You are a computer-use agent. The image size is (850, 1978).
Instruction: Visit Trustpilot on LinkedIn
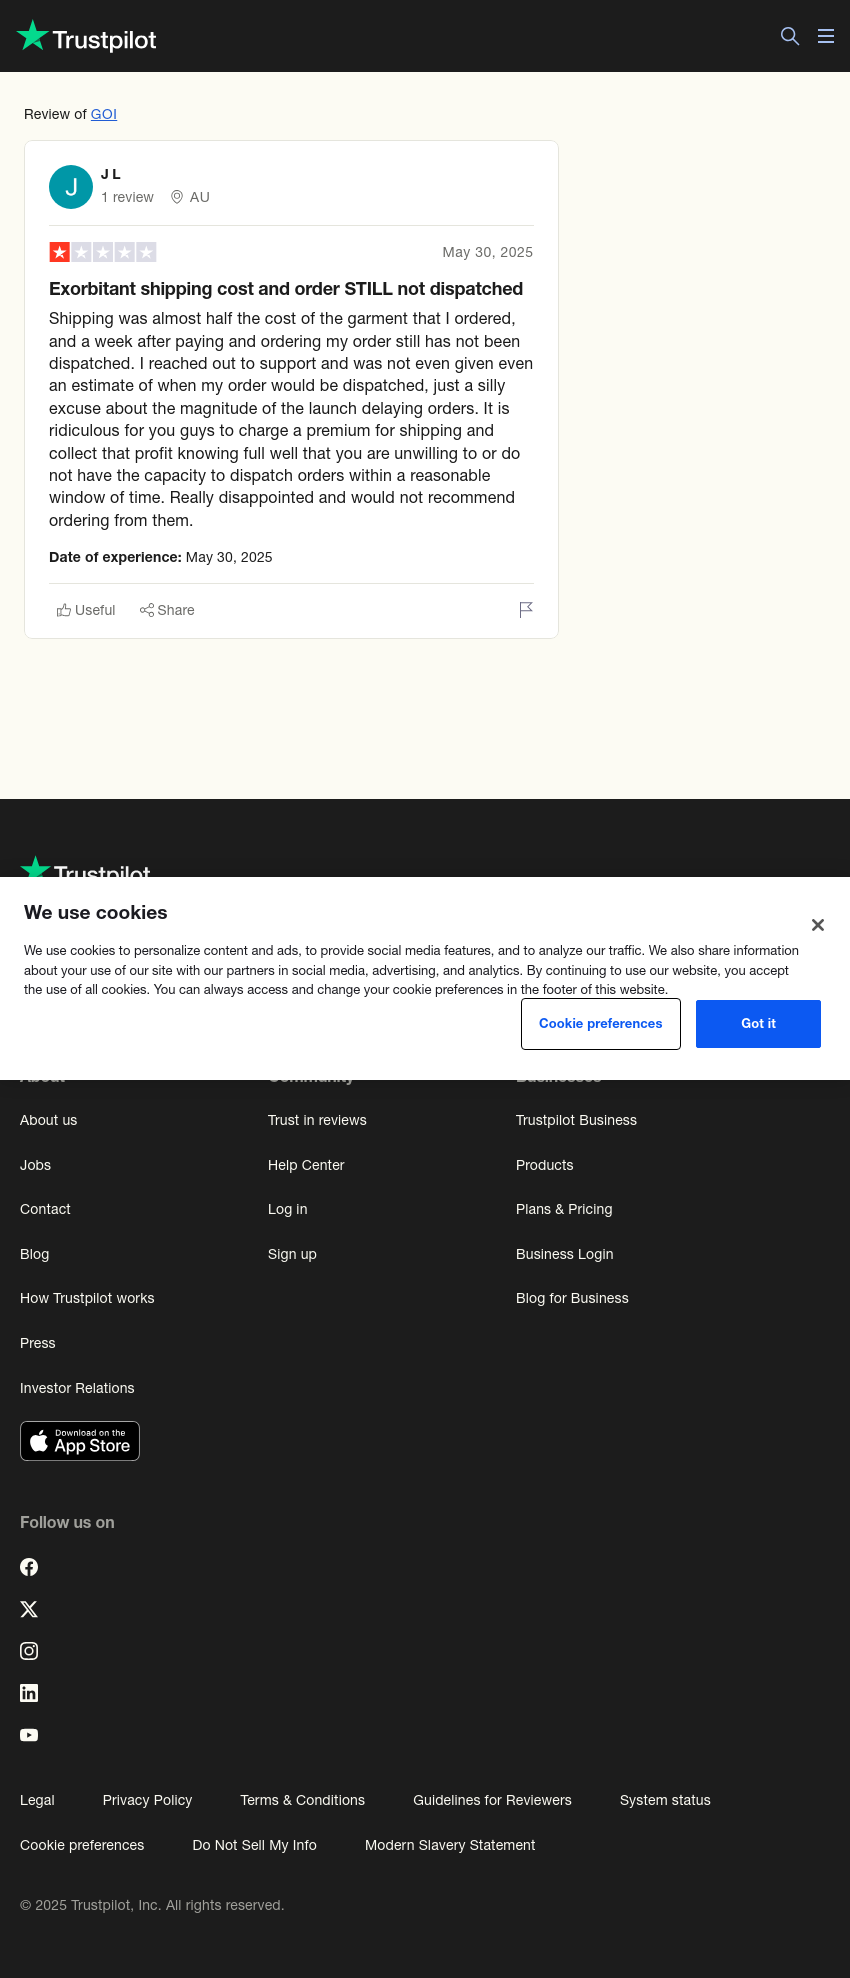click(29, 1693)
